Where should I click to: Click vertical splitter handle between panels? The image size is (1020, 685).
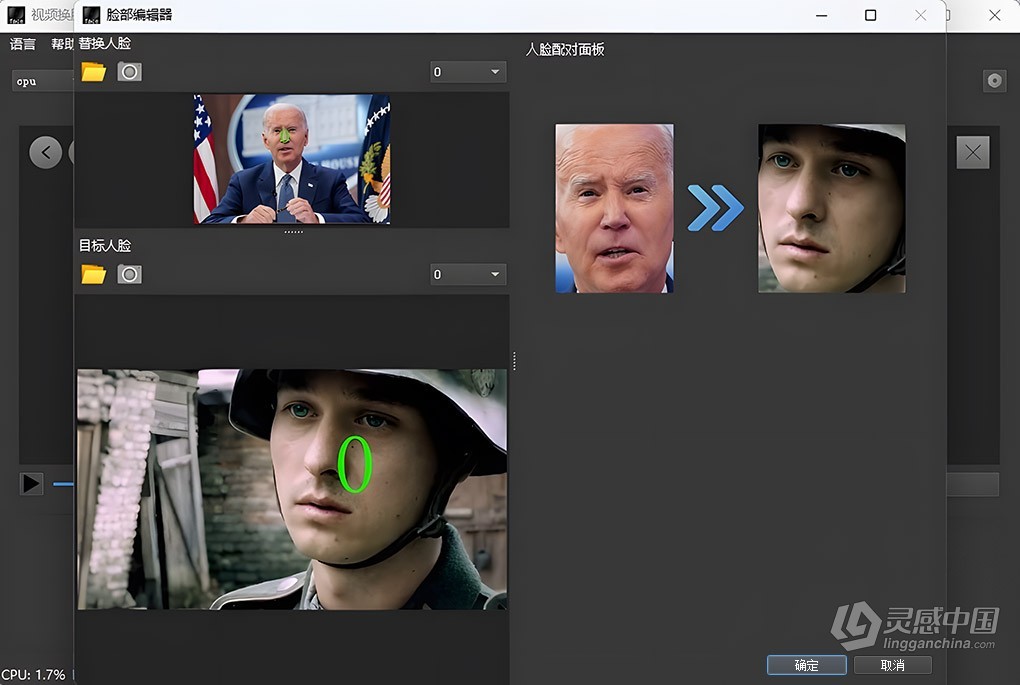514,361
